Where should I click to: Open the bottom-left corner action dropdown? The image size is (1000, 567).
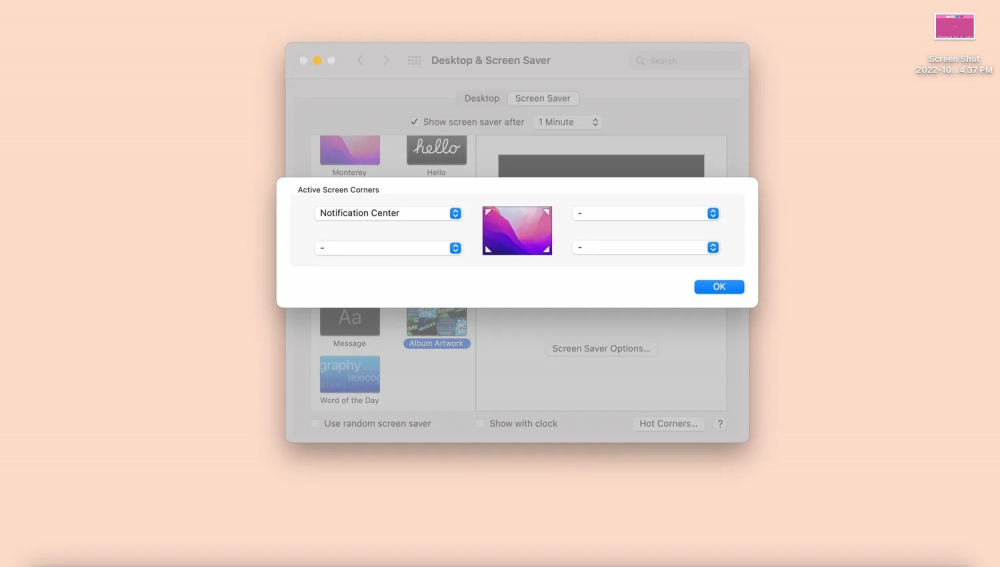click(x=388, y=248)
